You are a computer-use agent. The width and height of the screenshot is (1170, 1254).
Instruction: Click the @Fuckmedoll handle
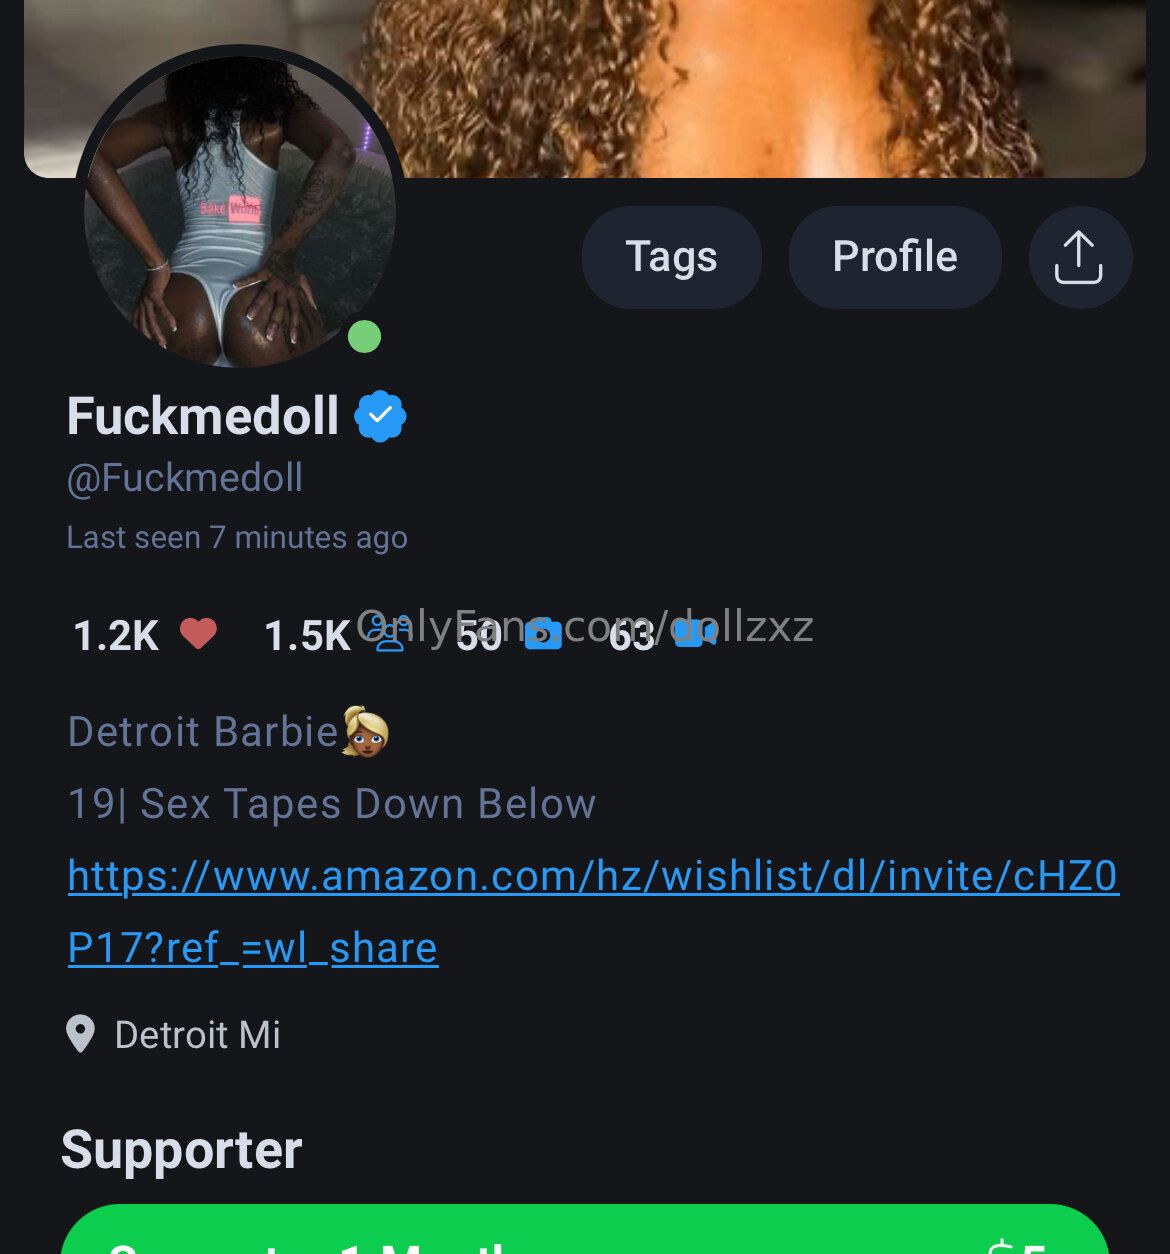[x=185, y=478]
